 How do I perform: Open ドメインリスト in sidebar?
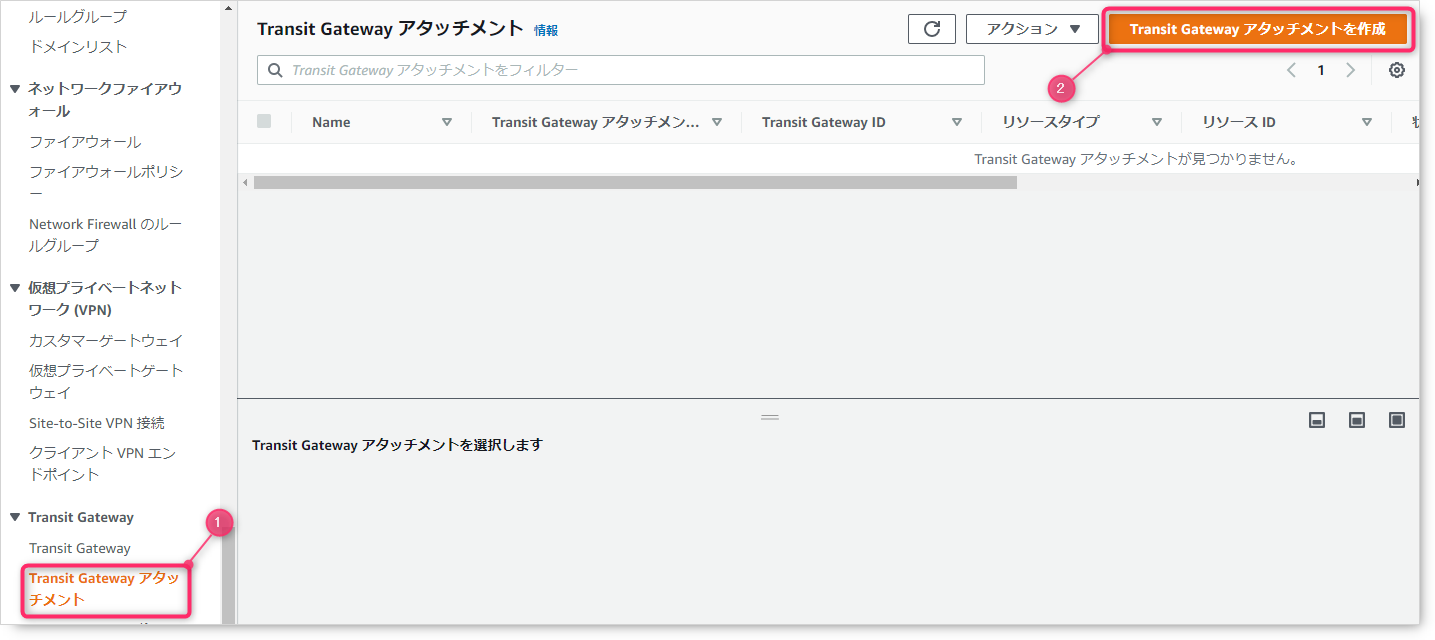coord(78,46)
